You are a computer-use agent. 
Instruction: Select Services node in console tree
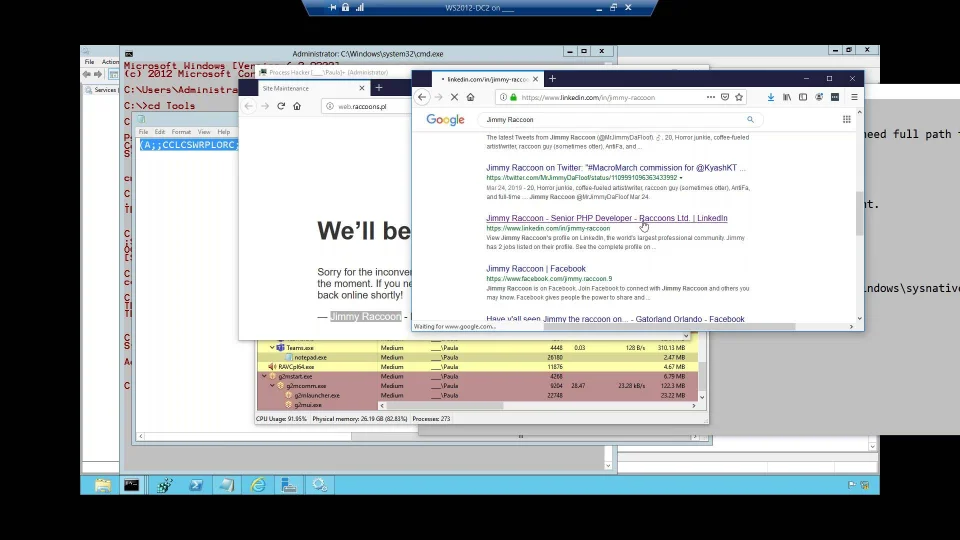pyautogui.click(x=101, y=90)
